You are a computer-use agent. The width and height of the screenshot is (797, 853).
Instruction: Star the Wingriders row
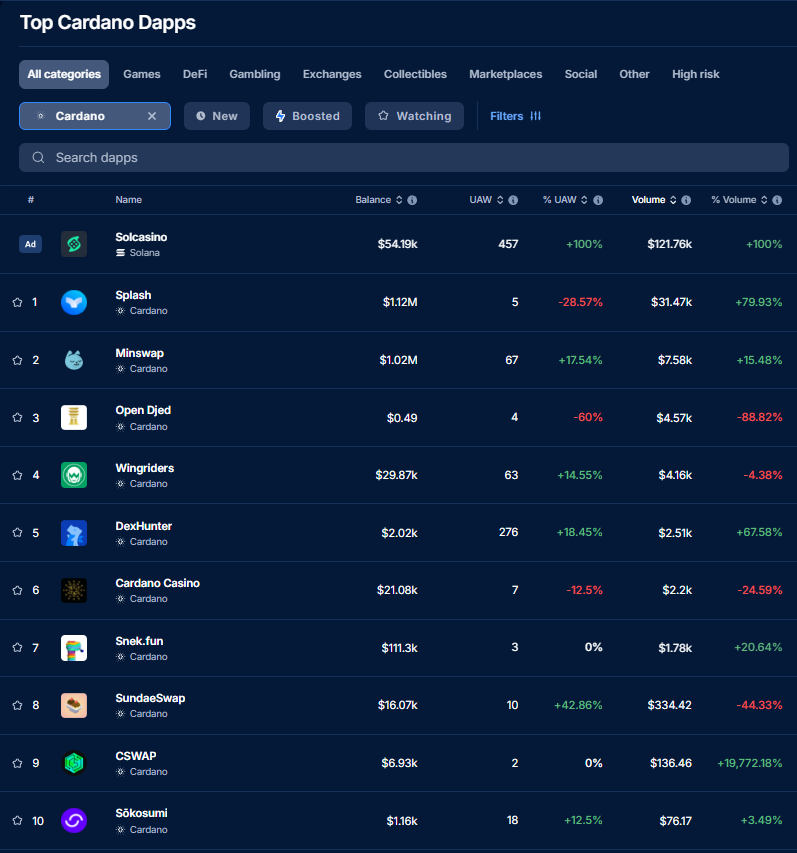17,475
